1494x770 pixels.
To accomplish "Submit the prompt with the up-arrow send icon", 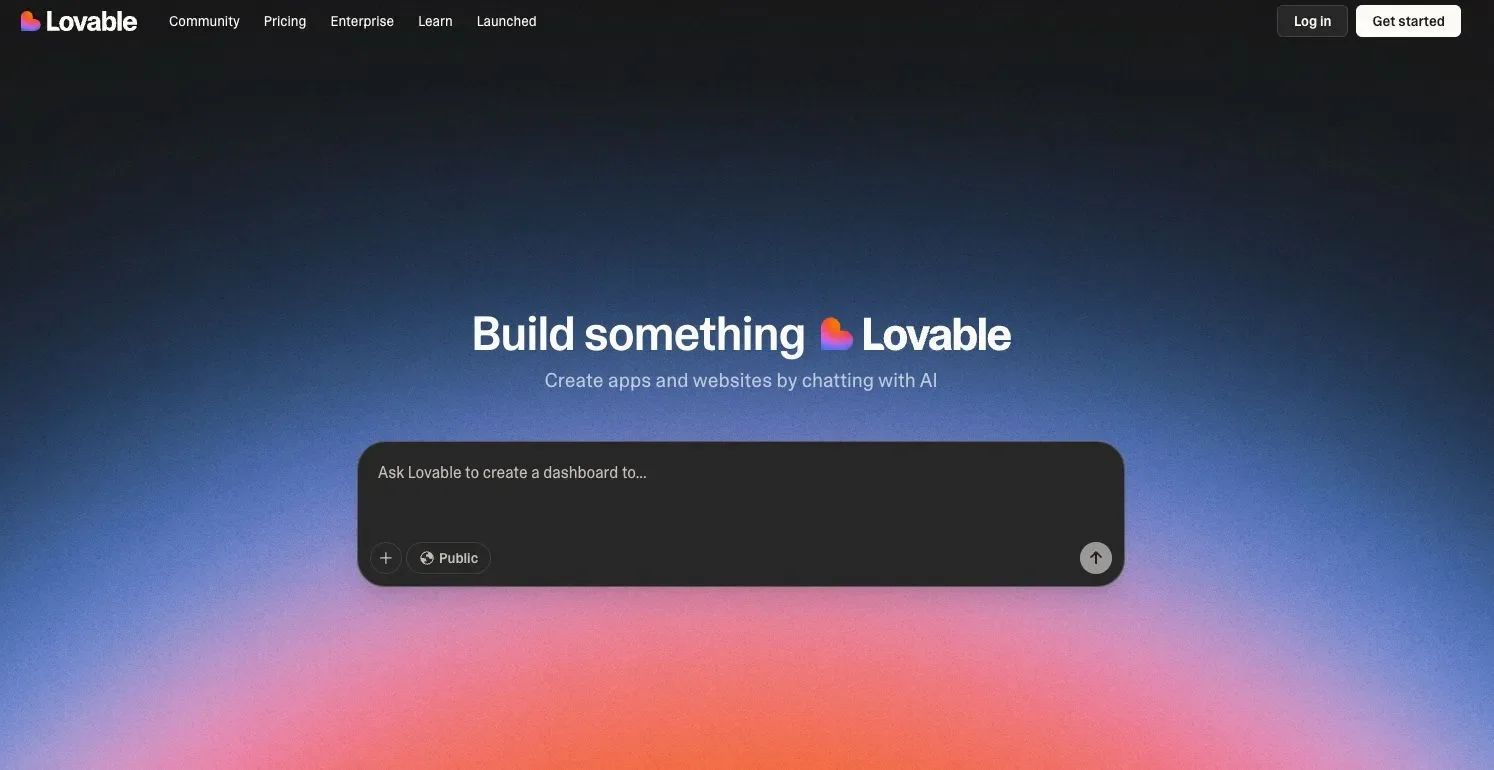I will pos(1096,558).
